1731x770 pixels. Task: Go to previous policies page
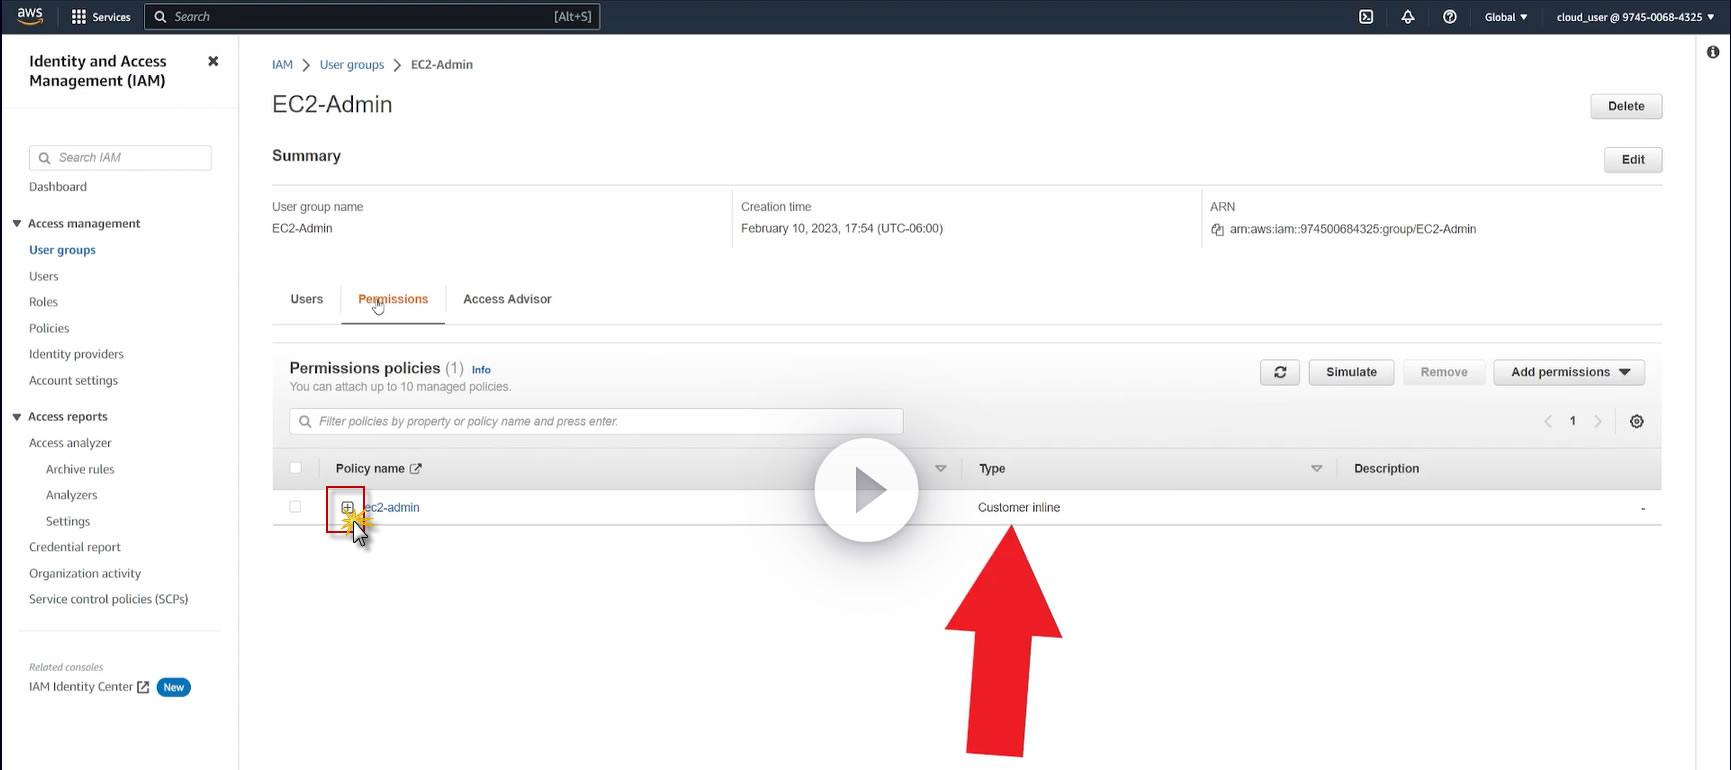click(1548, 421)
